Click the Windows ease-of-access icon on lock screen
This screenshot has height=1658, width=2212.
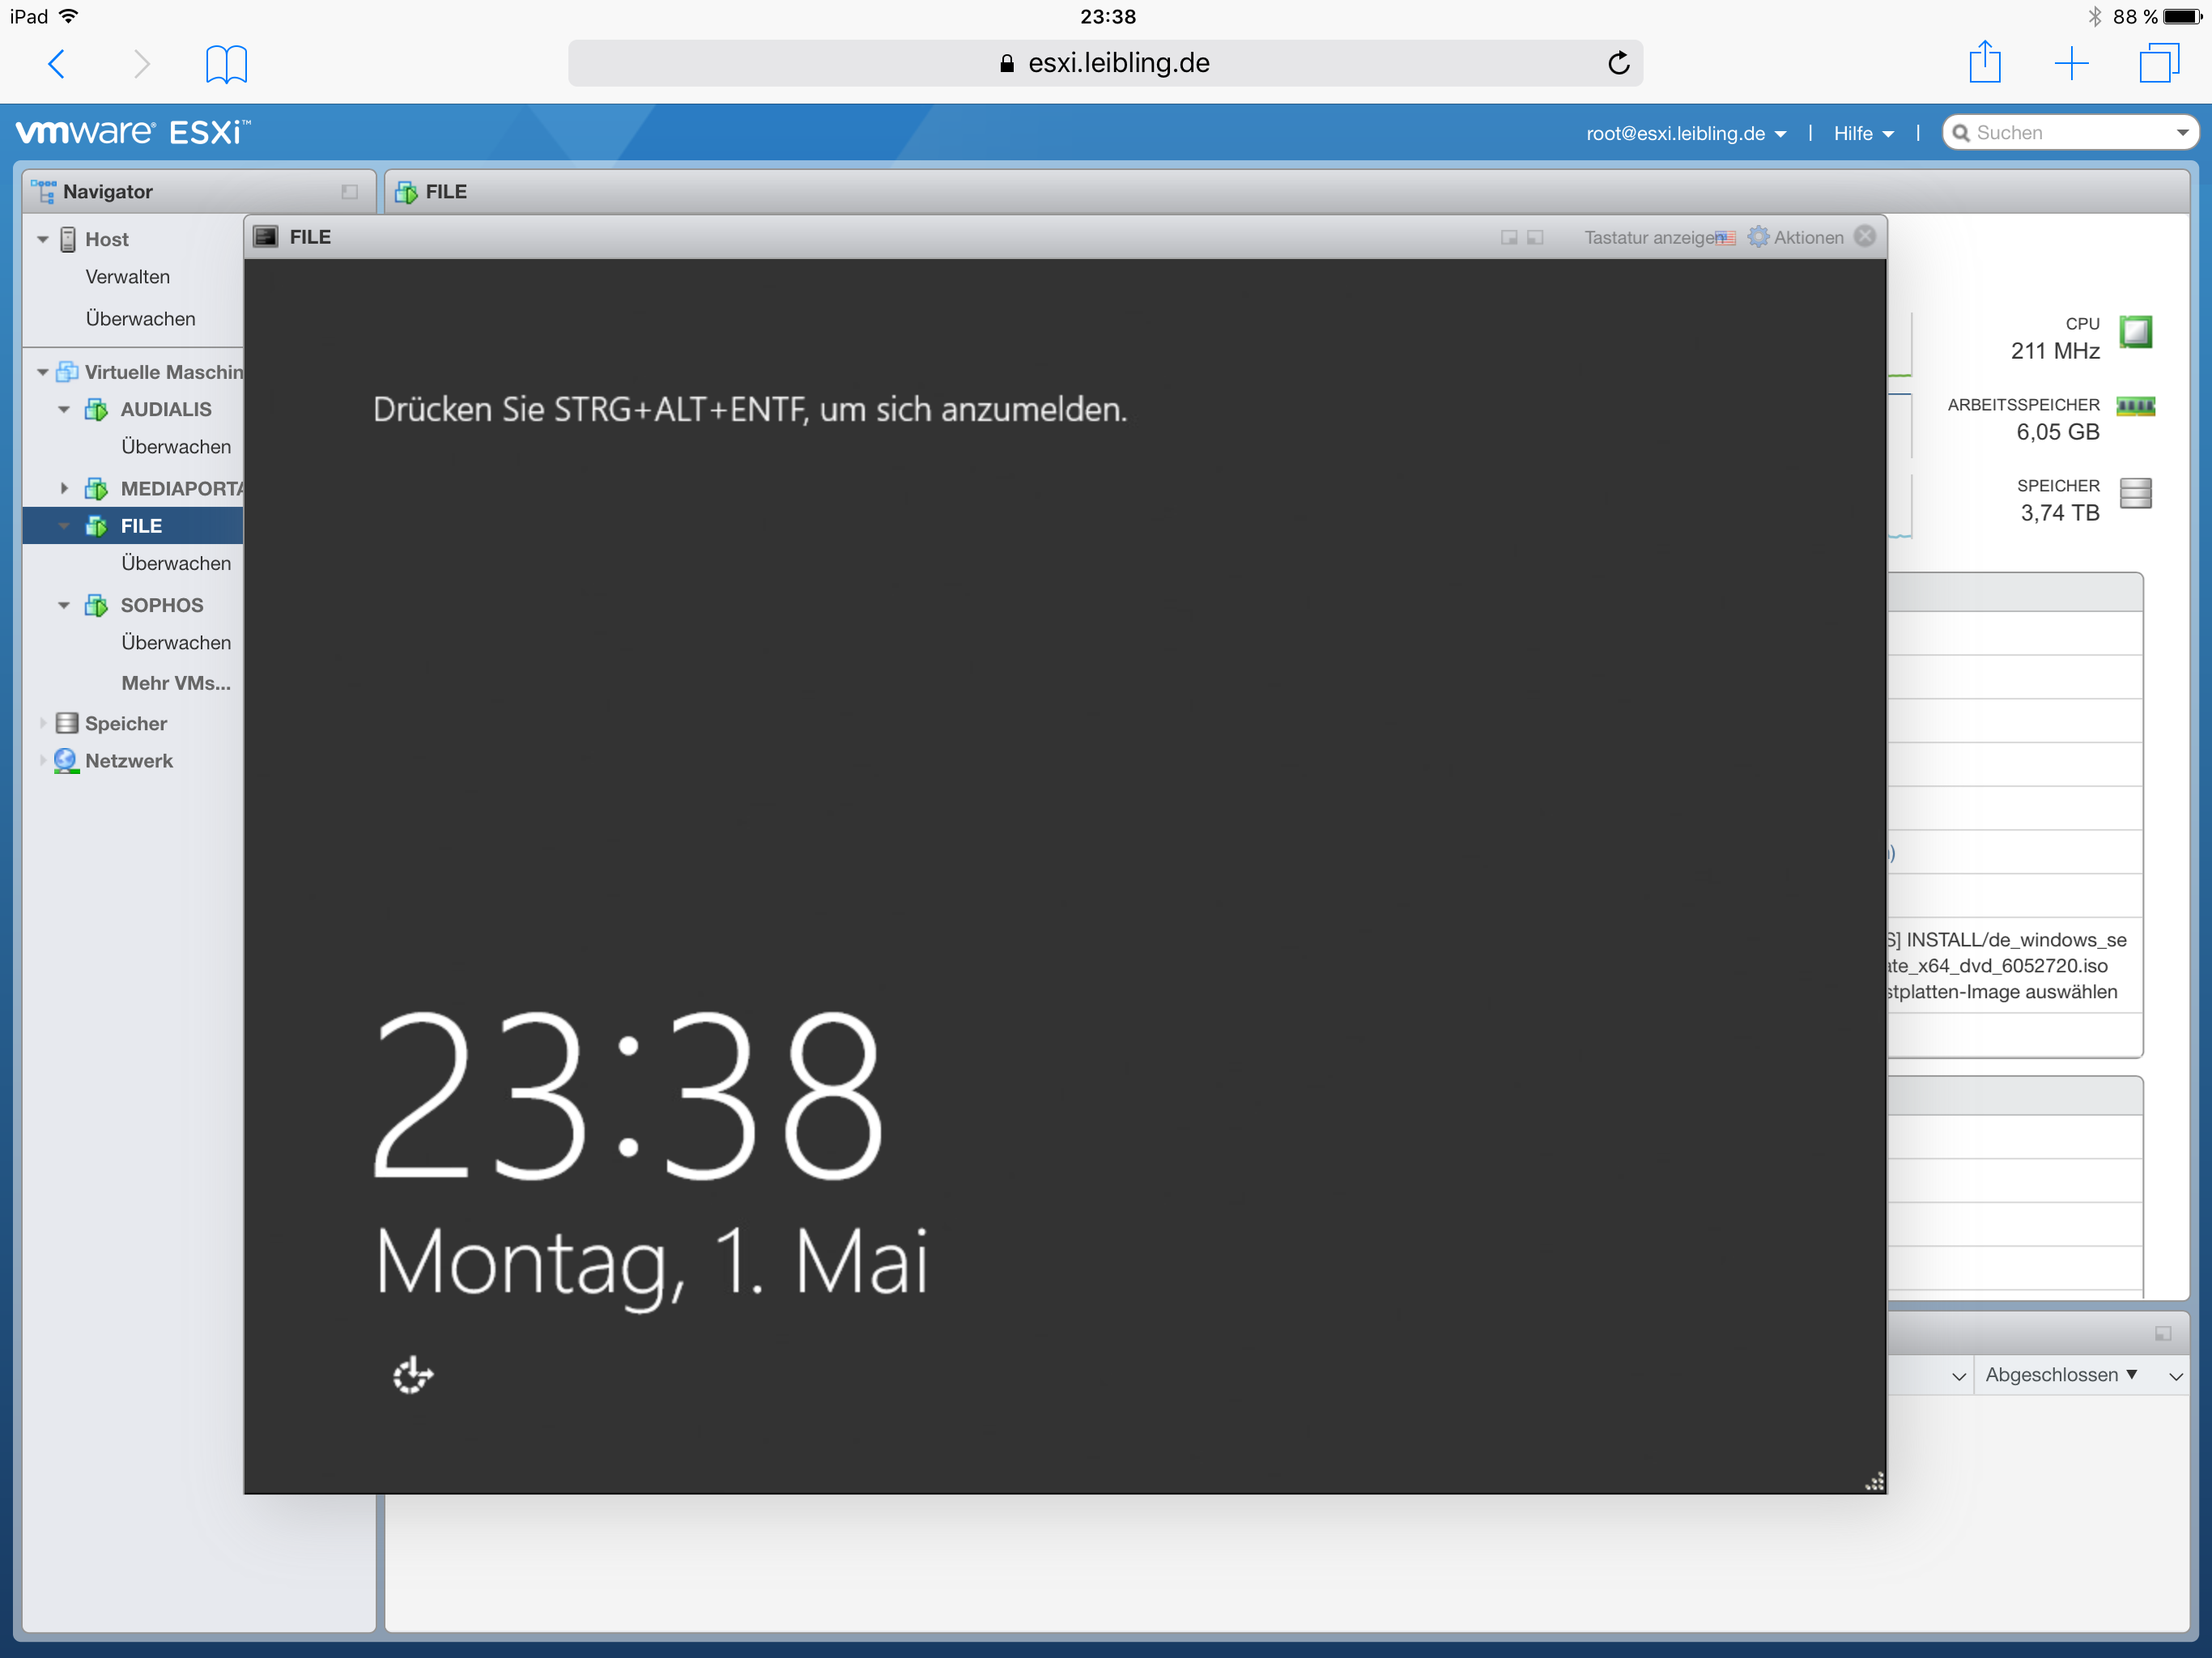click(x=412, y=1375)
